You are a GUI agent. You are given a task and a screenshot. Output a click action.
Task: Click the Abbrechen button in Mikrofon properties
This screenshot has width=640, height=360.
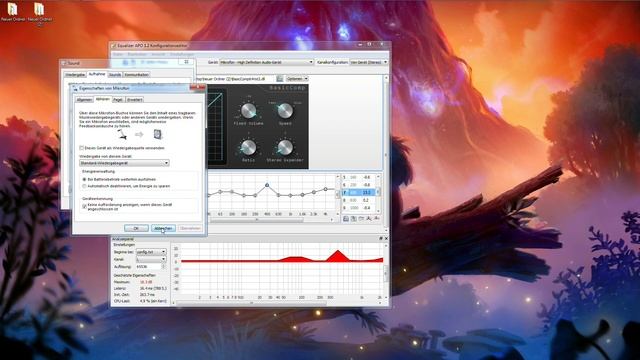pos(163,228)
